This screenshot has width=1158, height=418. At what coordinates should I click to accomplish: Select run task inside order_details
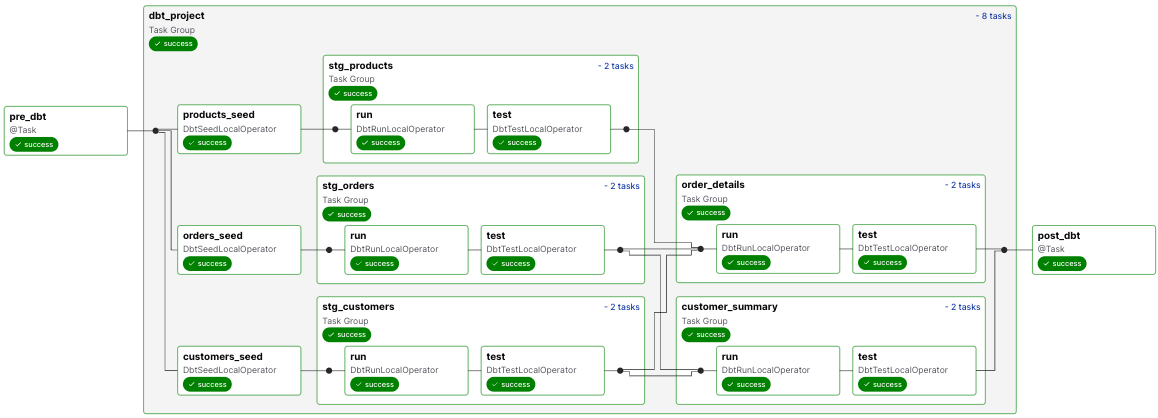tap(778, 249)
